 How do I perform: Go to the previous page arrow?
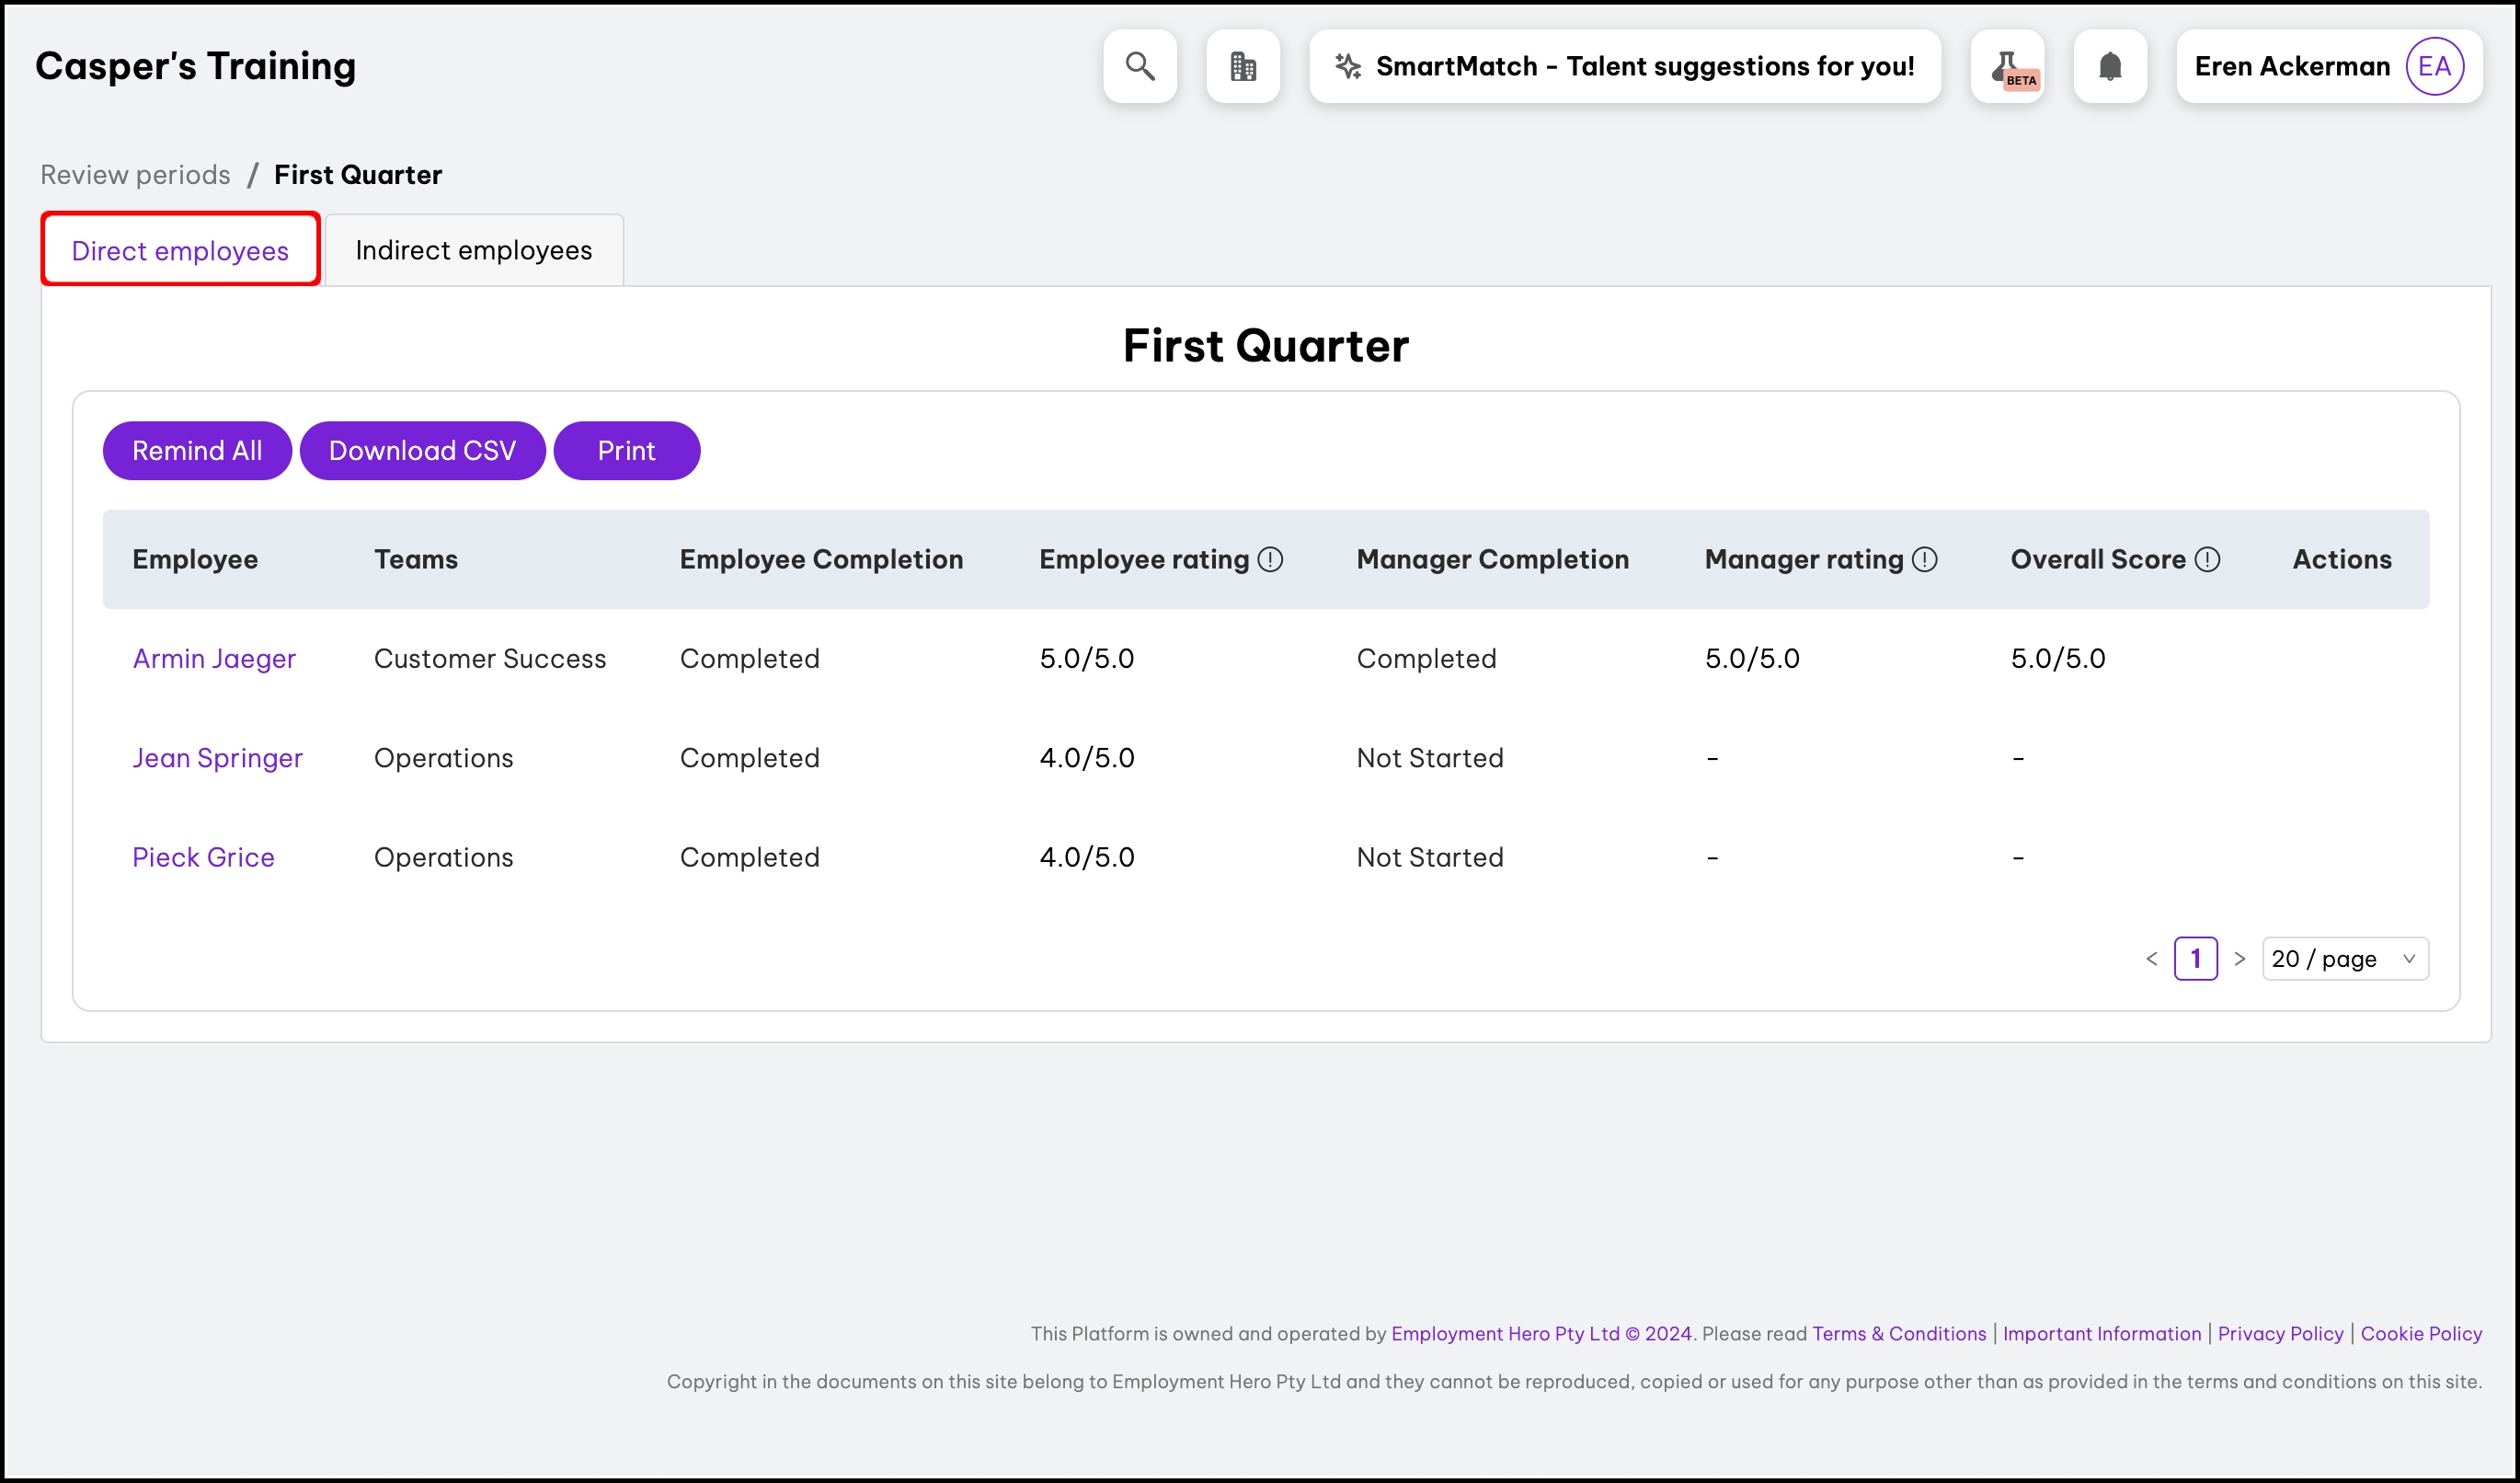pos(2152,959)
